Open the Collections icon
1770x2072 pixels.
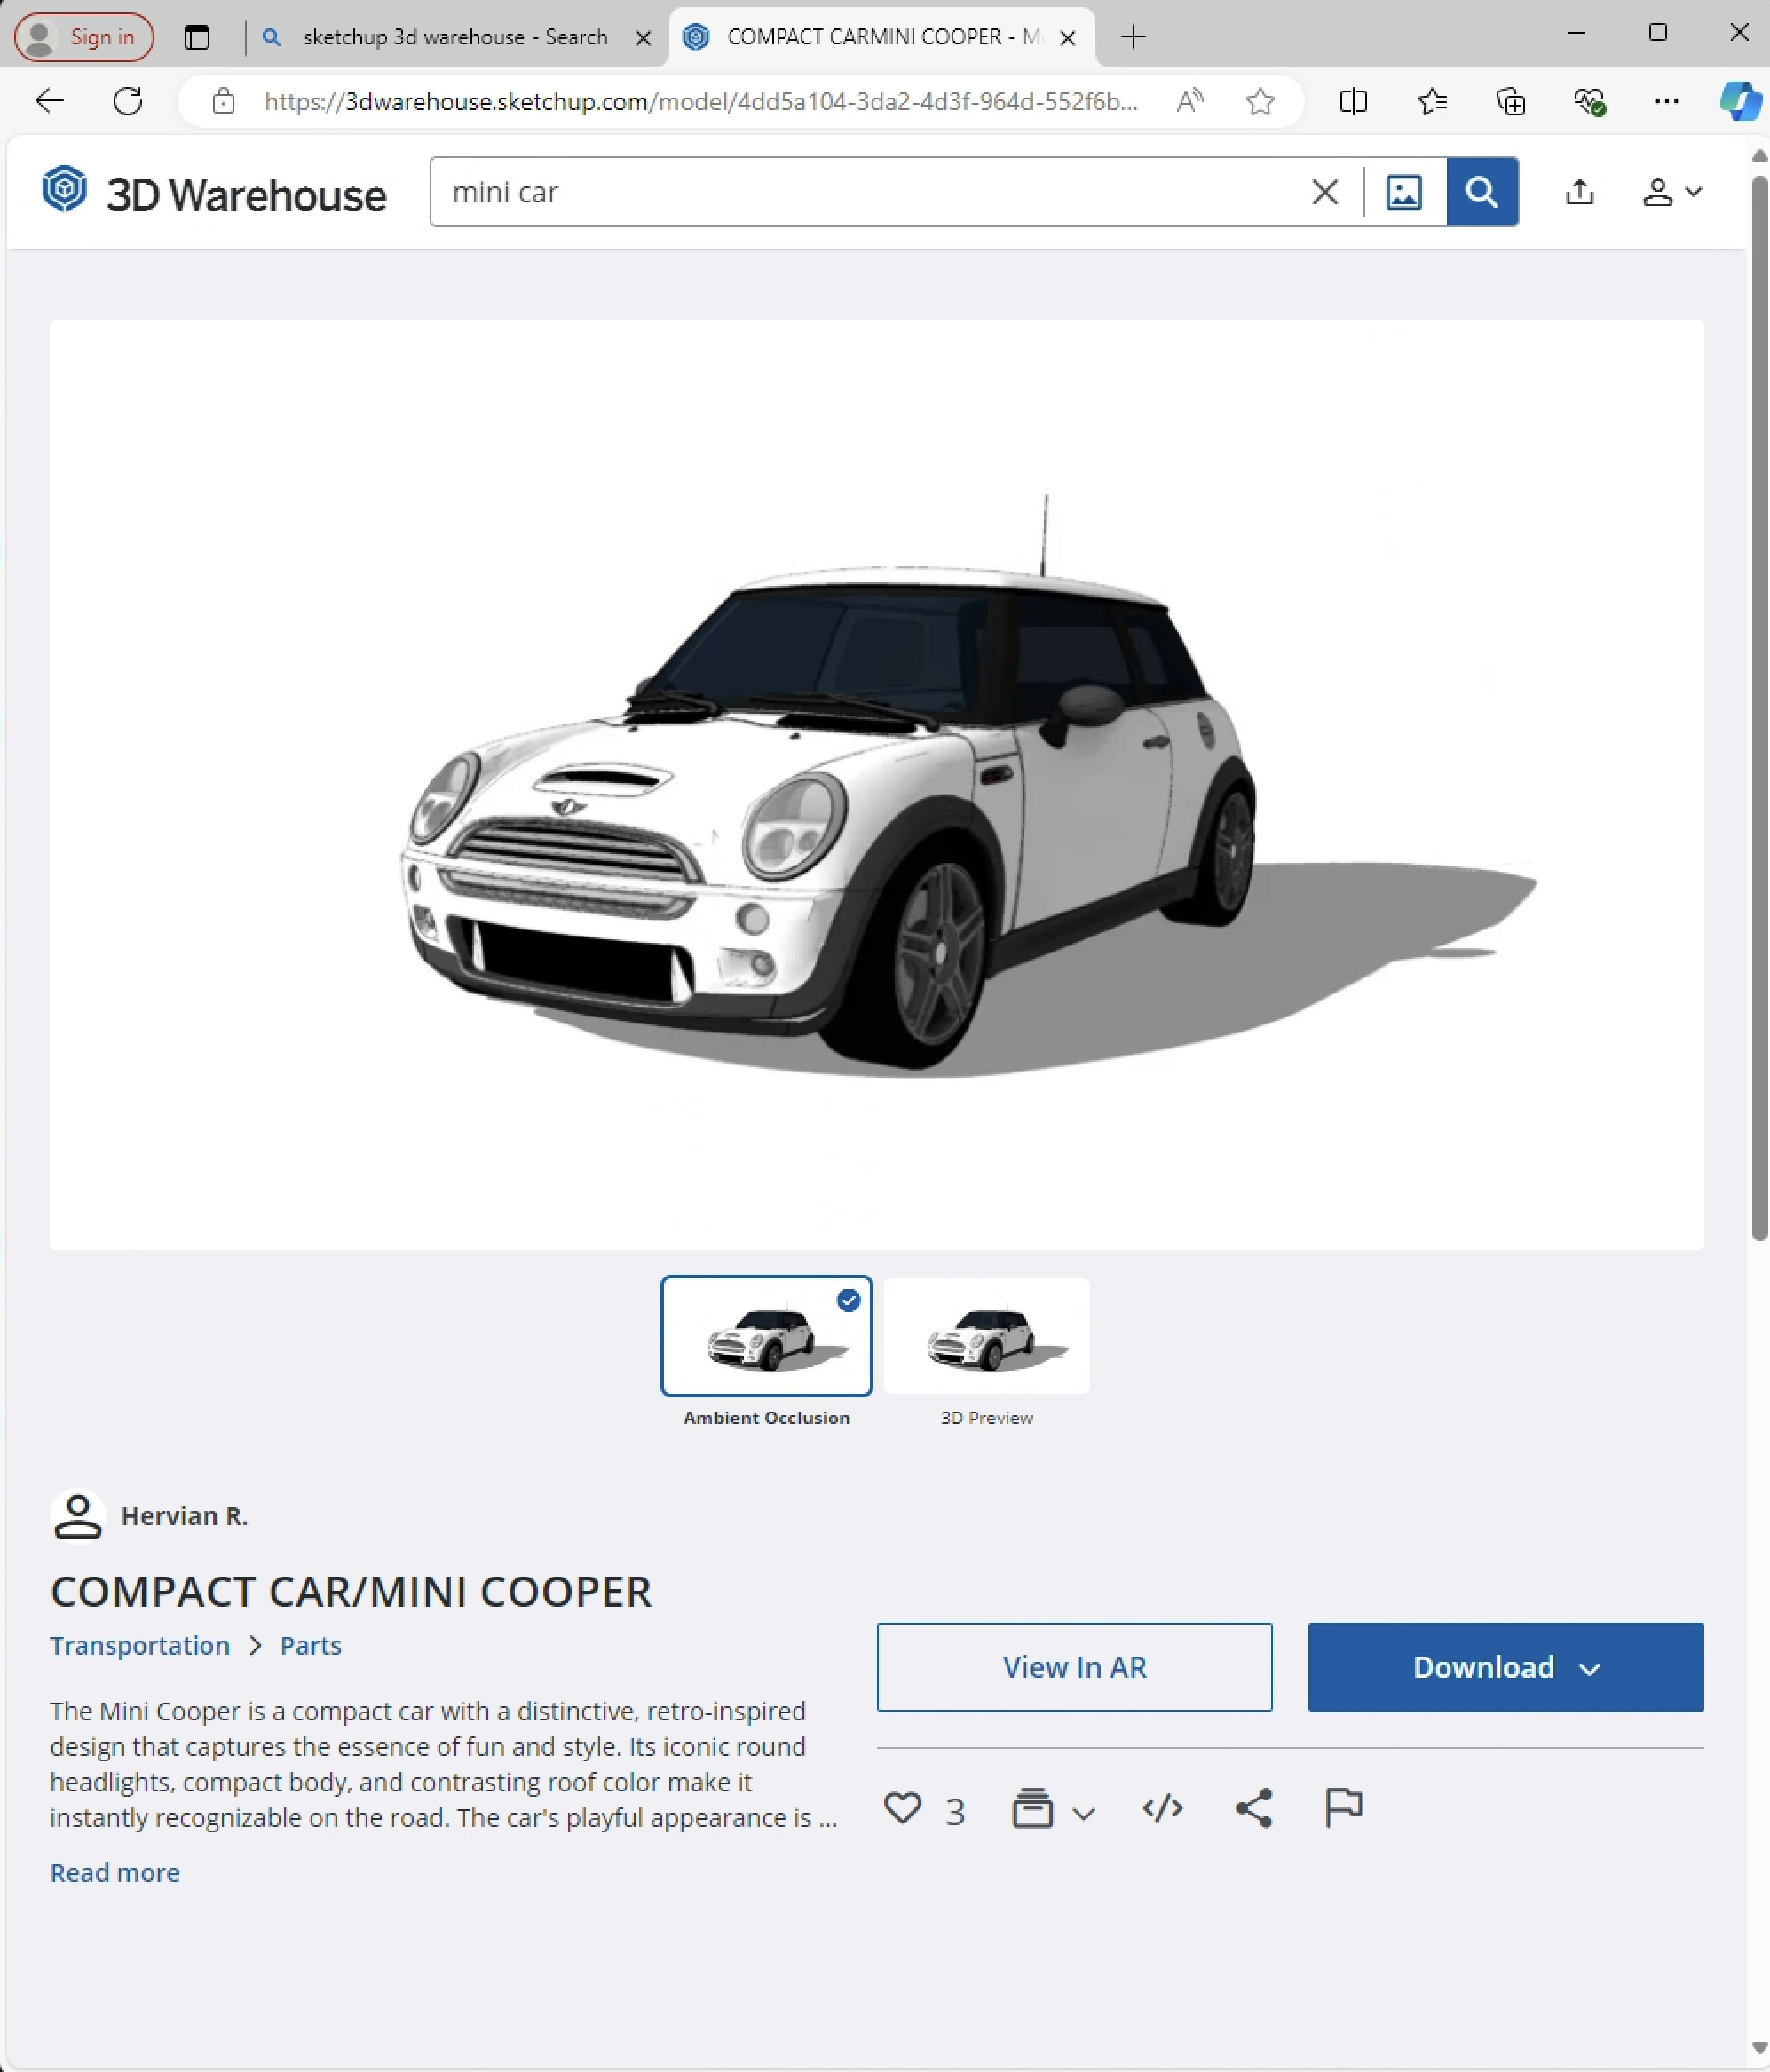(1510, 100)
